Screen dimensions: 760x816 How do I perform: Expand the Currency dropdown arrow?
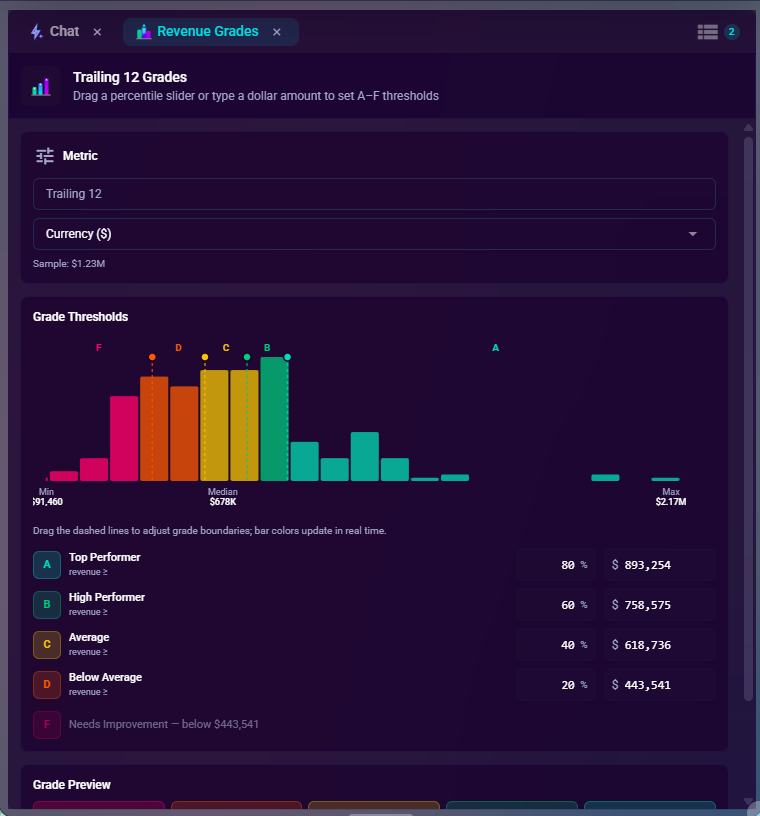coord(692,234)
